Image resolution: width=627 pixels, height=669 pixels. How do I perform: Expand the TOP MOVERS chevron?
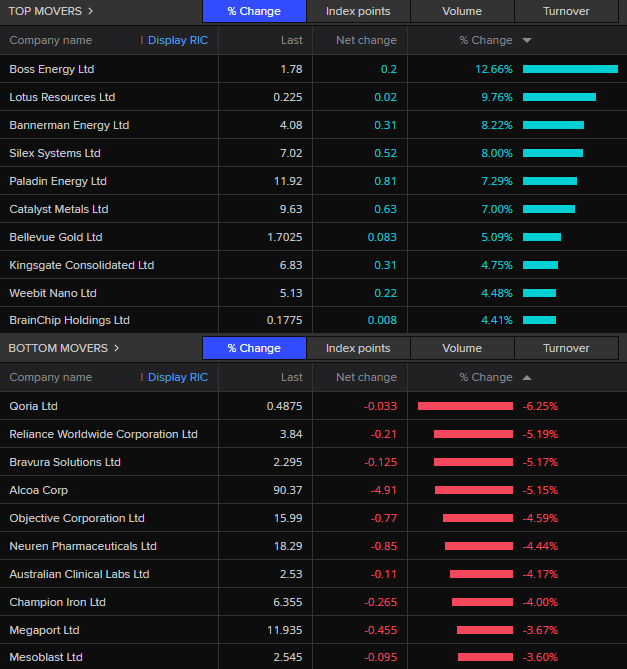coord(91,11)
